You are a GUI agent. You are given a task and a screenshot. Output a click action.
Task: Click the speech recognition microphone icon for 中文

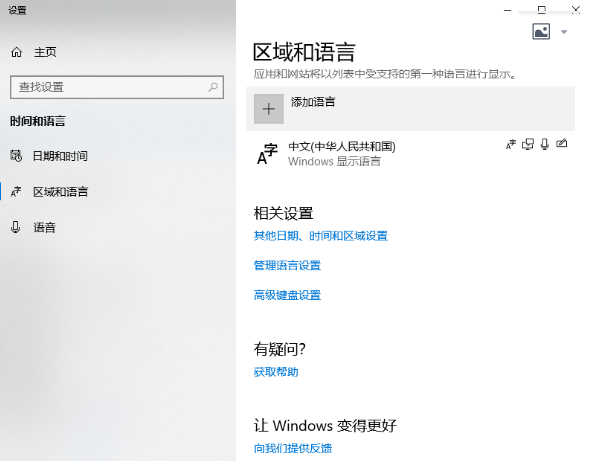pos(545,144)
